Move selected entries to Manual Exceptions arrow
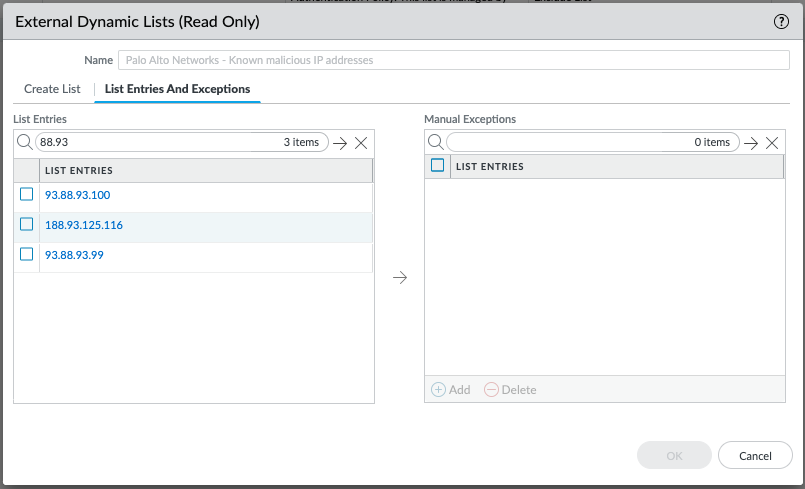This screenshot has width=805, height=489. (x=400, y=278)
